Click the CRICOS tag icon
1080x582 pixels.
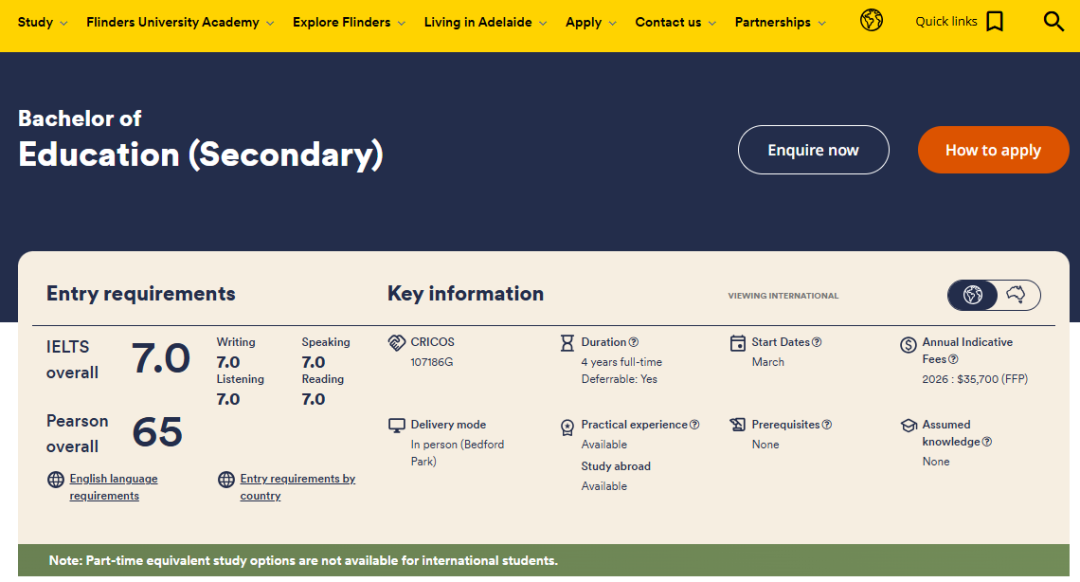pyautogui.click(x=397, y=342)
